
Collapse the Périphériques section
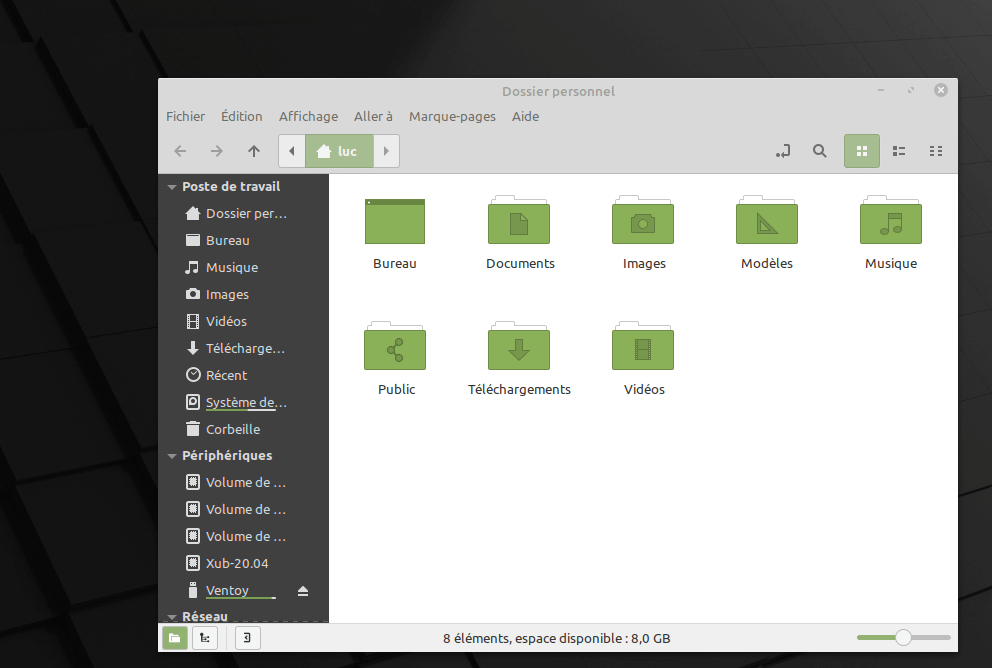click(172, 456)
